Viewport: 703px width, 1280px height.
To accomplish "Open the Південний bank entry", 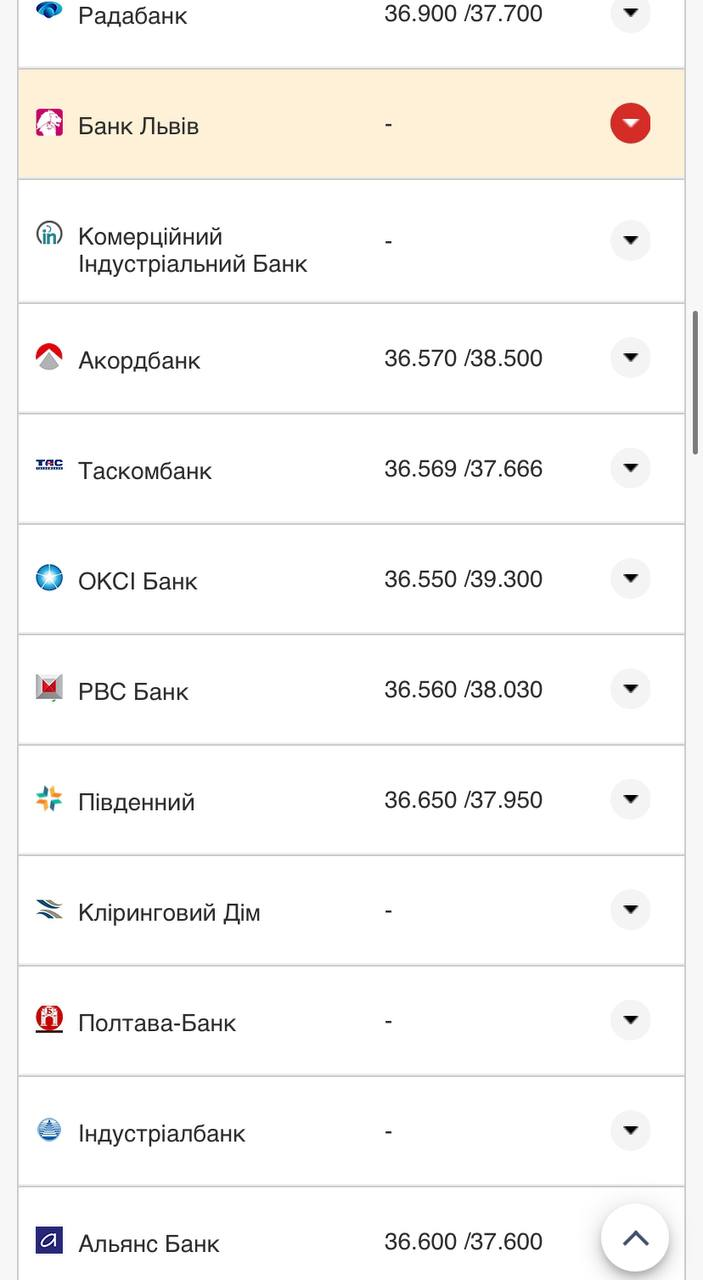I will pos(630,798).
